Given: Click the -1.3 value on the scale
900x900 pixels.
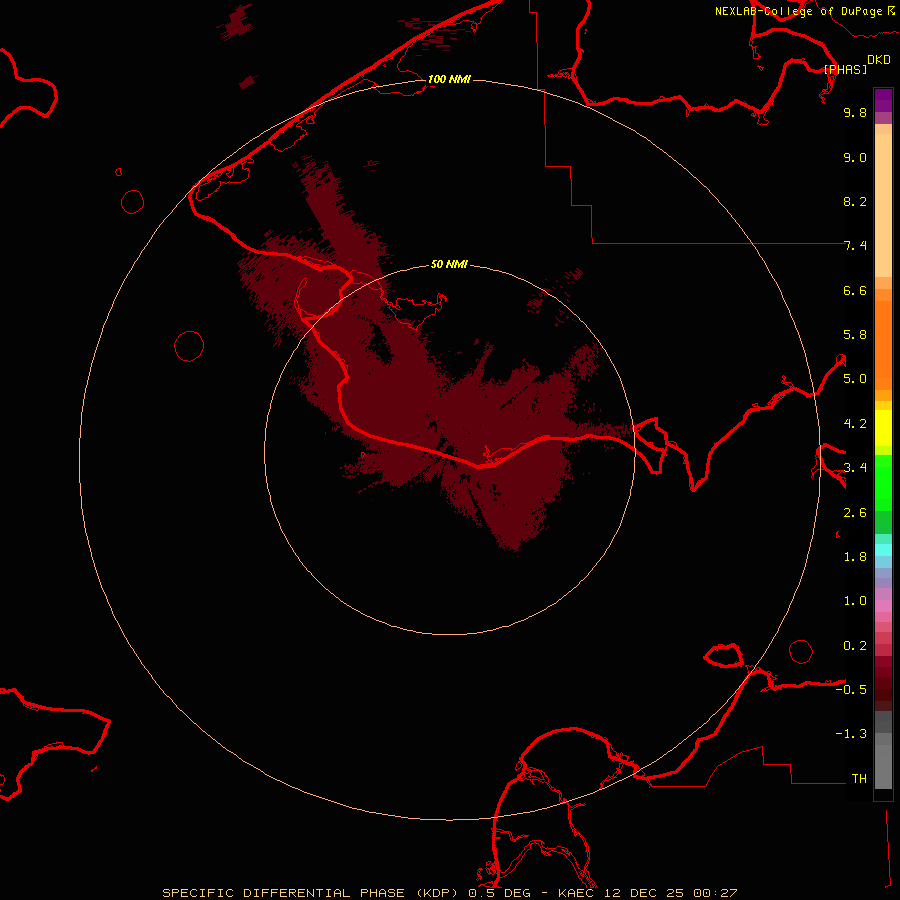Looking at the screenshot, I should click(851, 734).
